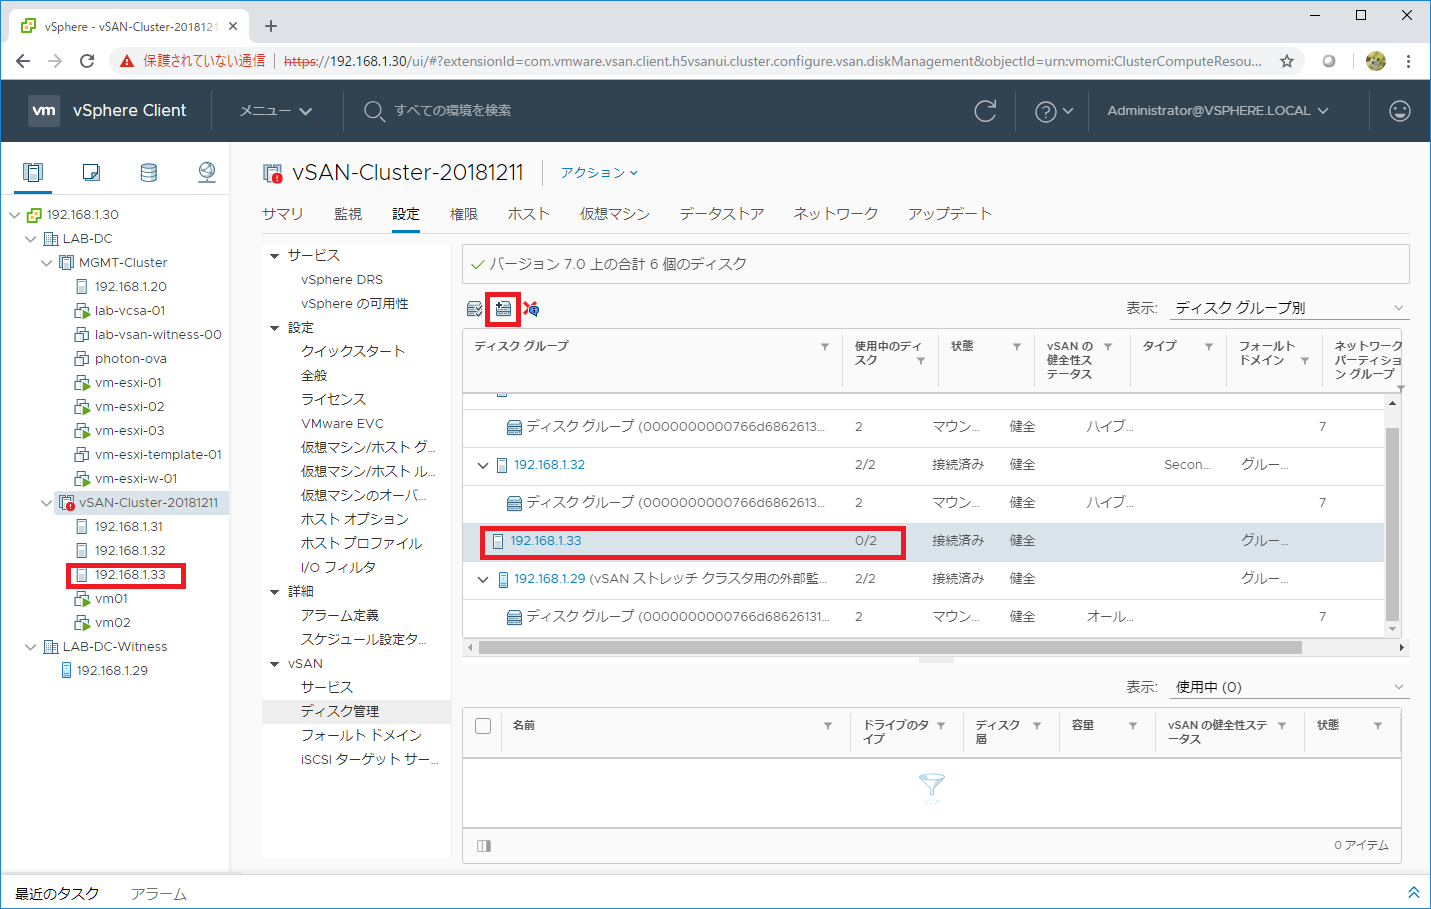Select フォールト ドメイン in the vSAN menu
This screenshot has height=909, width=1431.
click(x=361, y=736)
